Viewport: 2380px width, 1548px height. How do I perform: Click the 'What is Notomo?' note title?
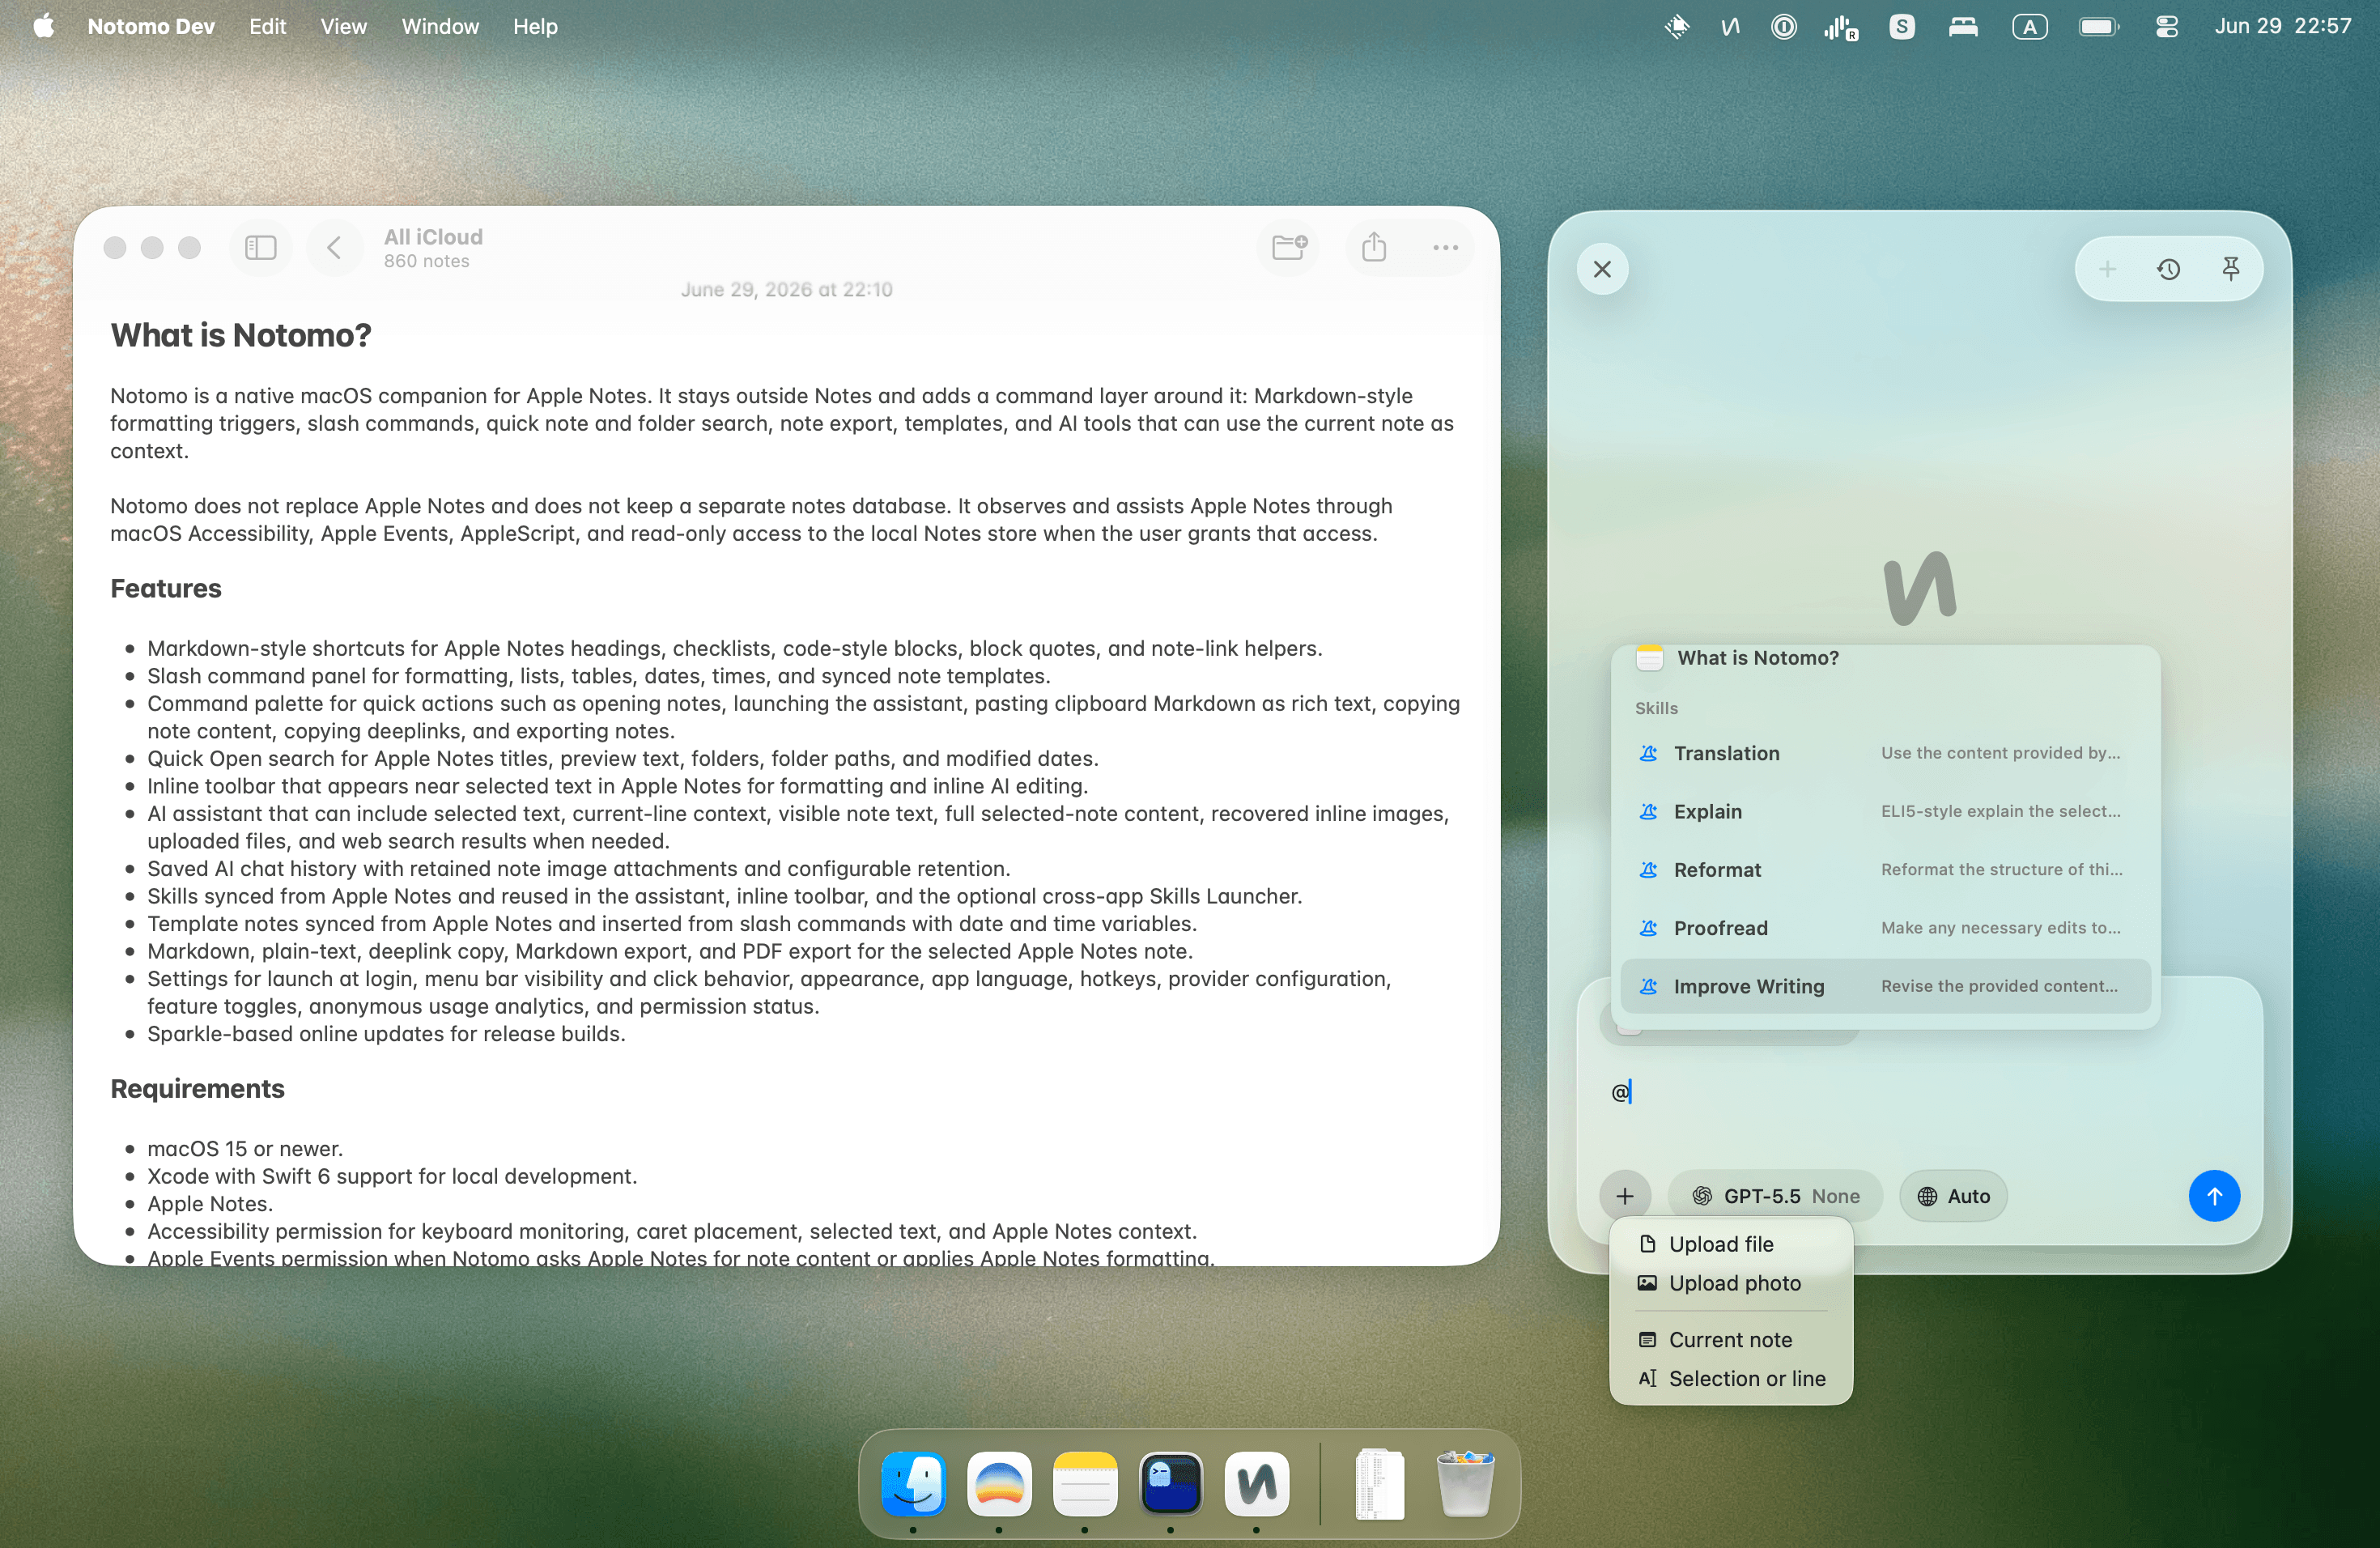[x=241, y=335]
